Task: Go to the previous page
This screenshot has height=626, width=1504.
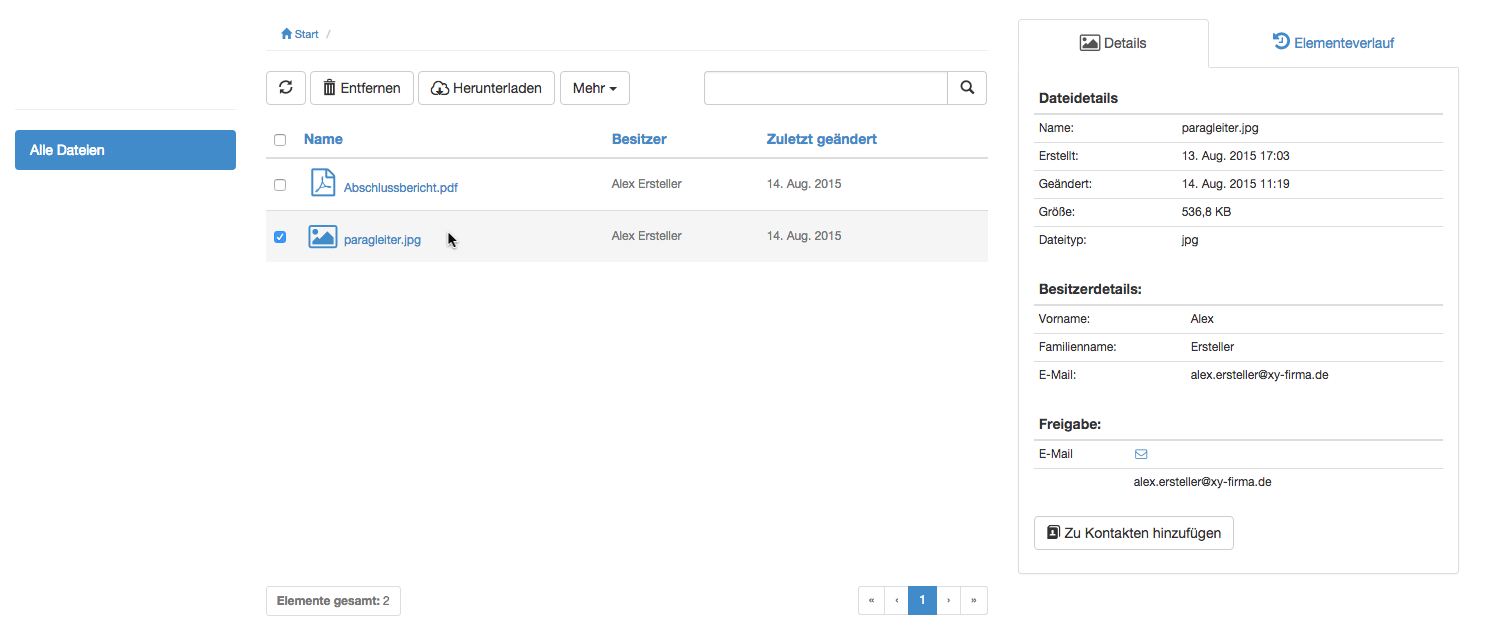Action: (x=897, y=600)
